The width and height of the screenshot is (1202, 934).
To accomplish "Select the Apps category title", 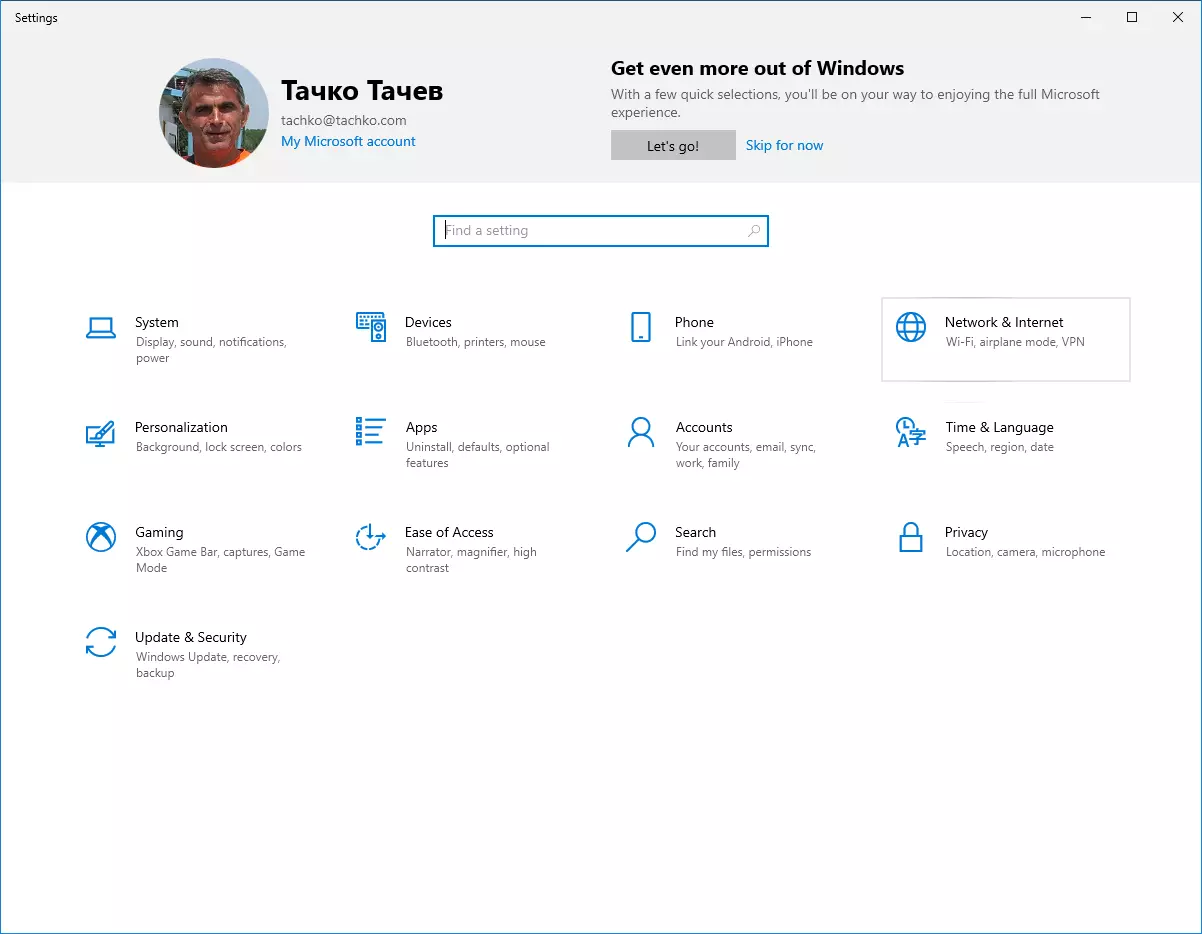I will click(x=421, y=427).
